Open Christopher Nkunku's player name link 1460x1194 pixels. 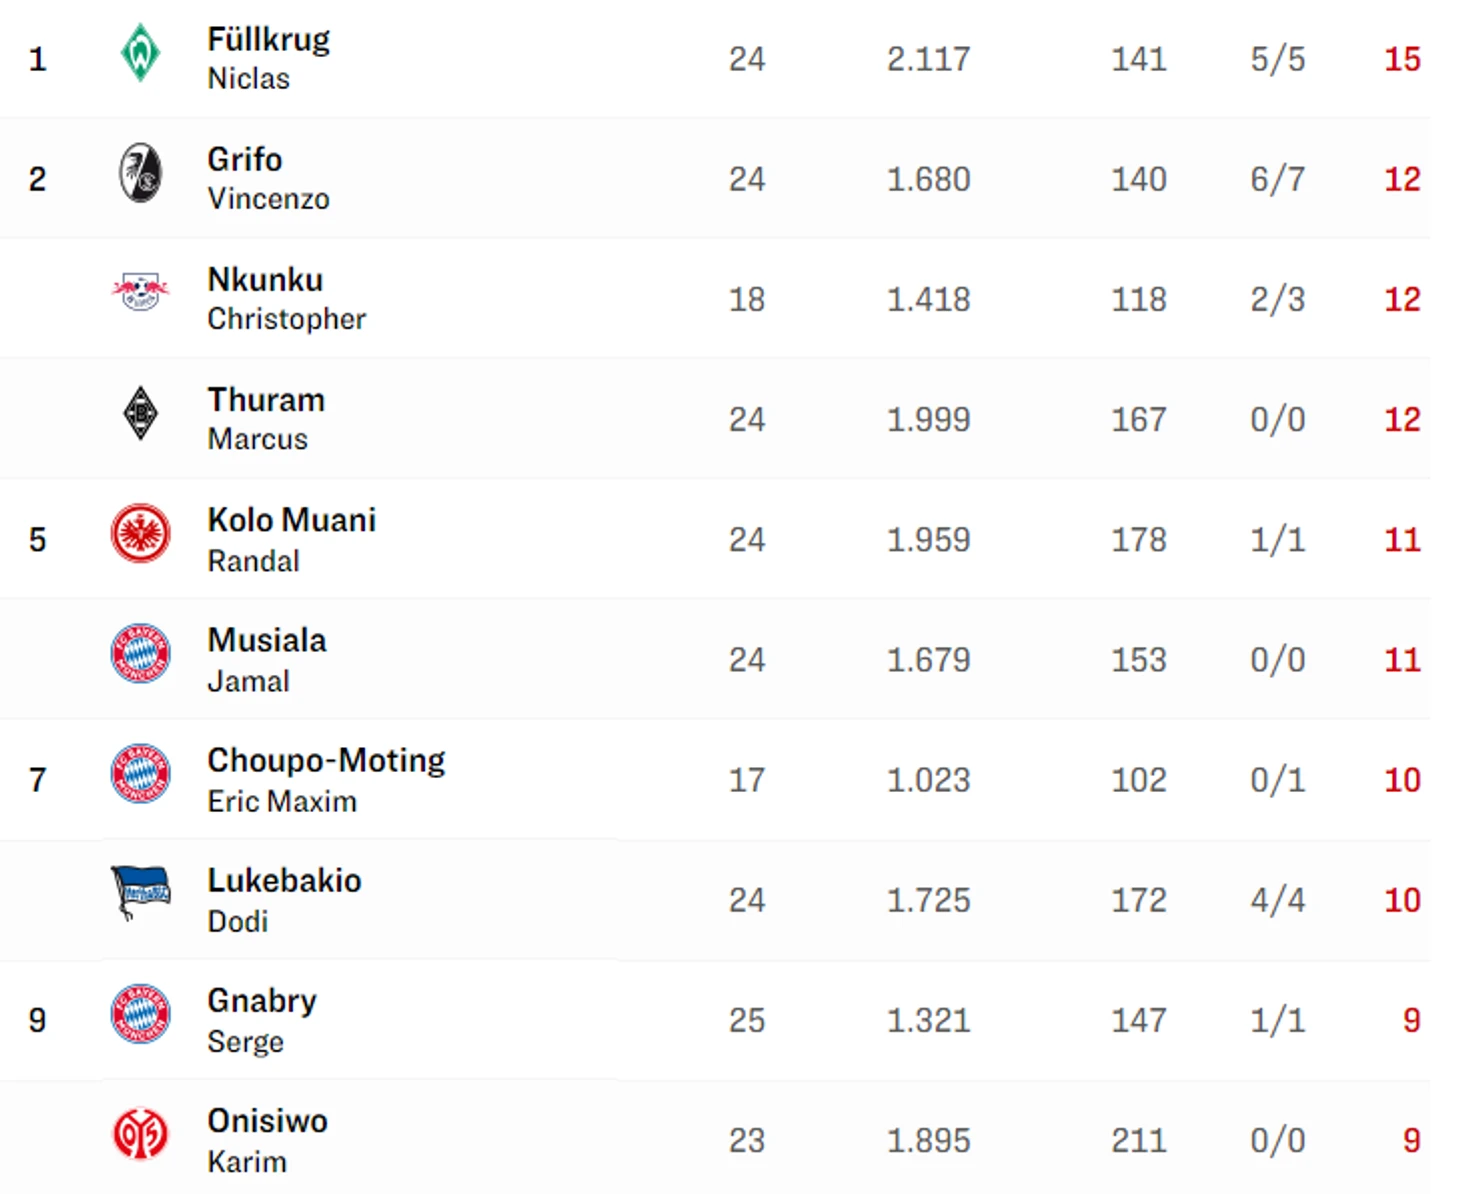[286, 298]
